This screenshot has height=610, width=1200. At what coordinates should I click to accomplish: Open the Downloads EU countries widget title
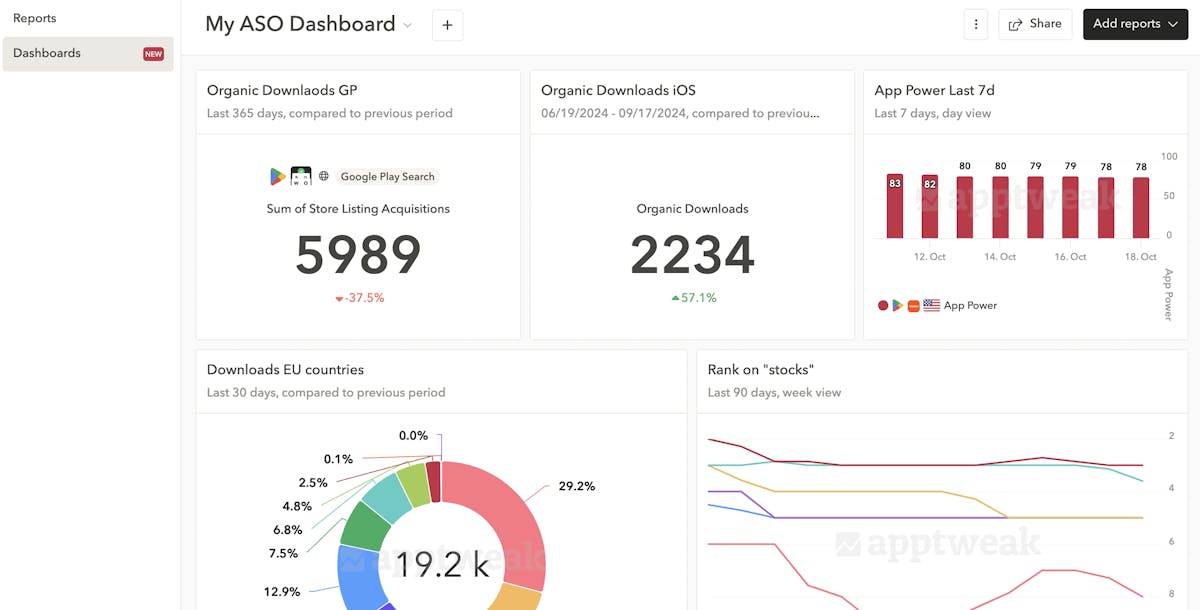point(285,370)
